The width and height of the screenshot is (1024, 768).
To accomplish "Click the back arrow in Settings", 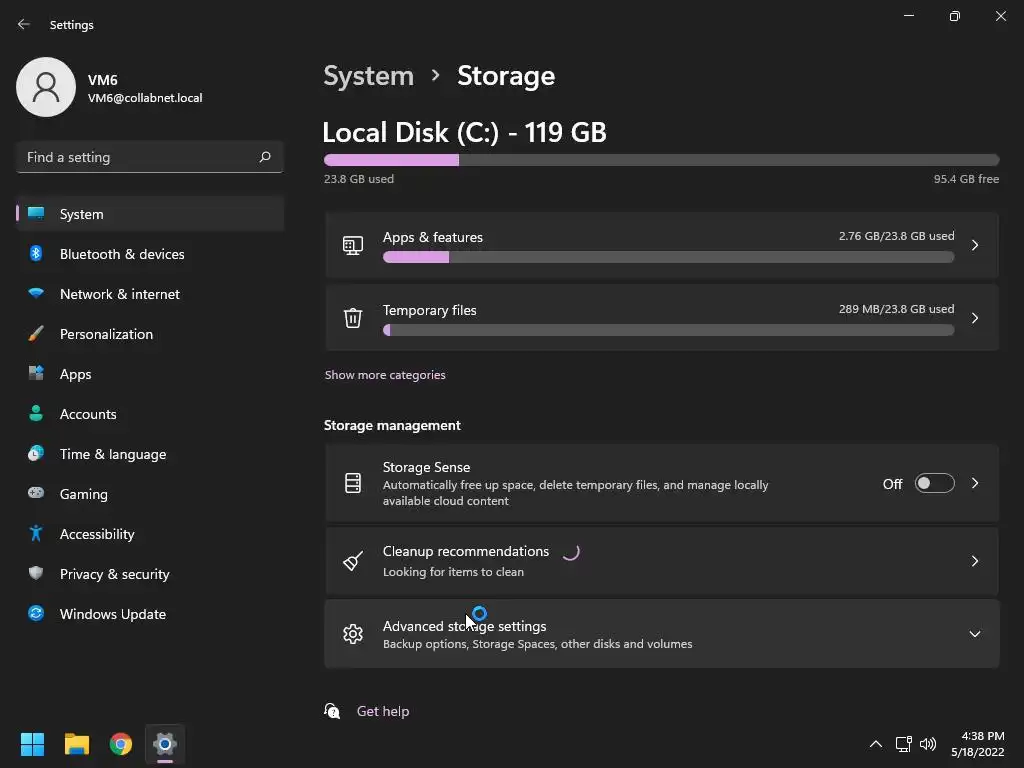I will (24, 25).
